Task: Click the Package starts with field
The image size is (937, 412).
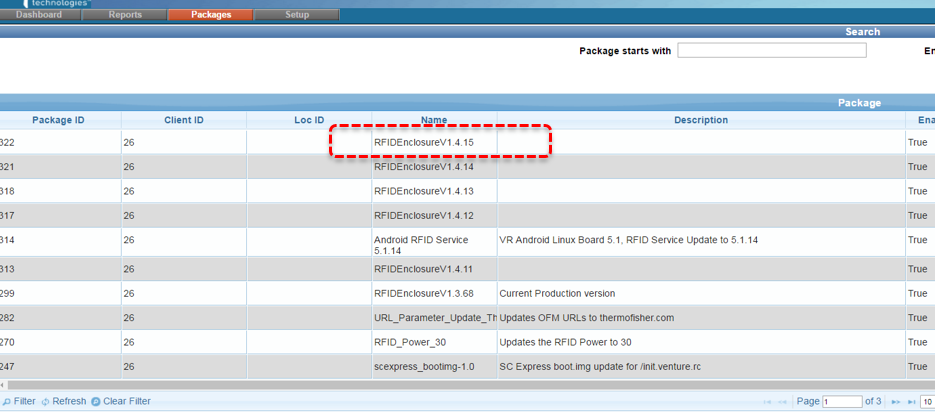Action: point(771,51)
